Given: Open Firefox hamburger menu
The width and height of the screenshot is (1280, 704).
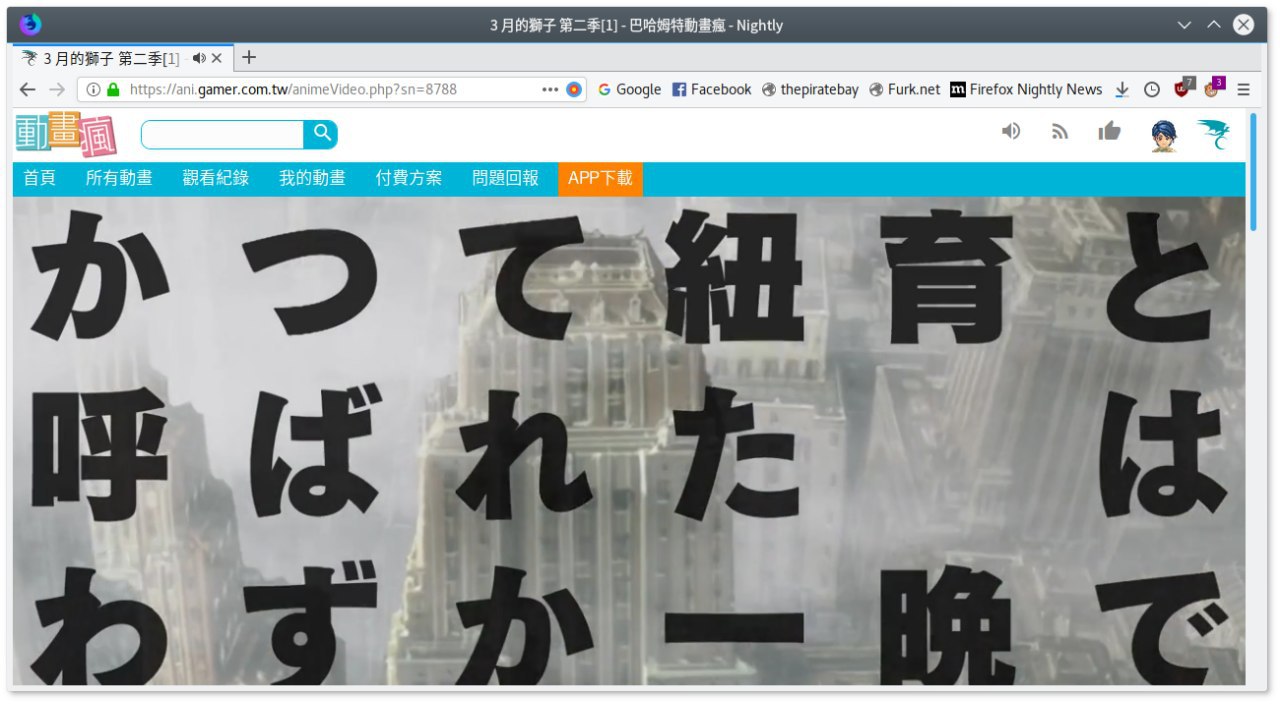Looking at the screenshot, I should pyautogui.click(x=1243, y=89).
